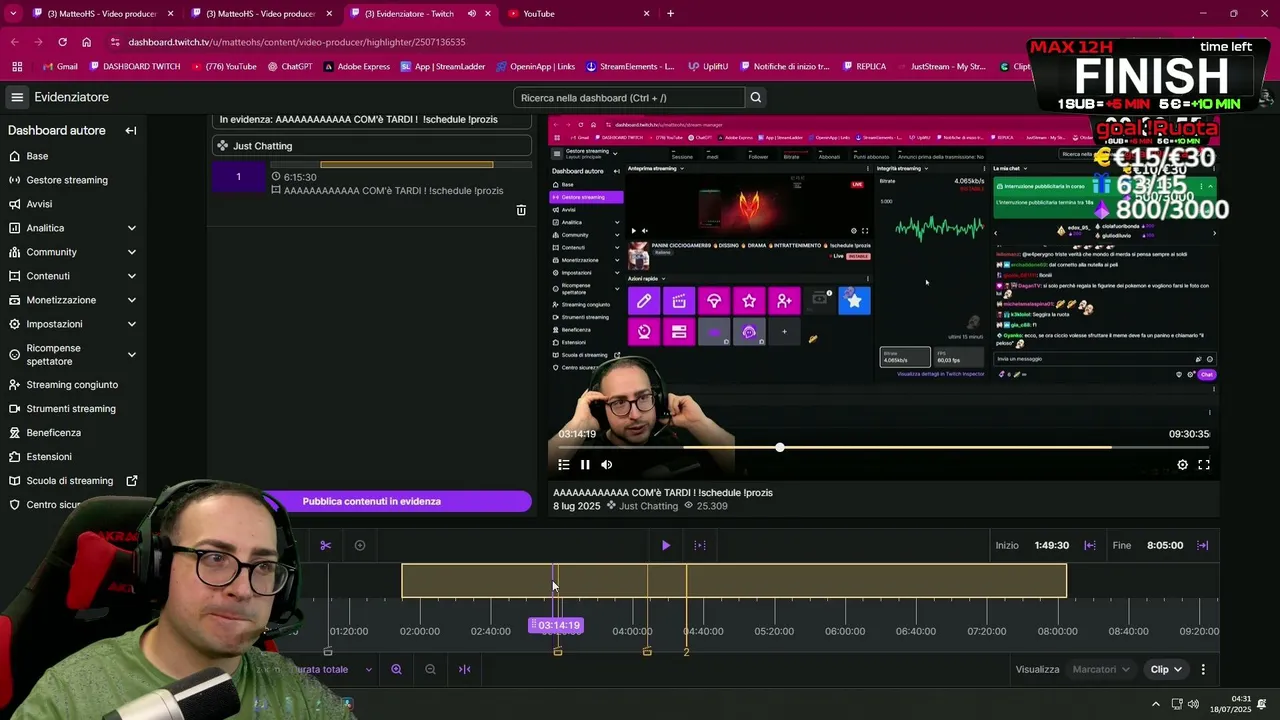Click the timeline marker labeled 2

coord(686,652)
